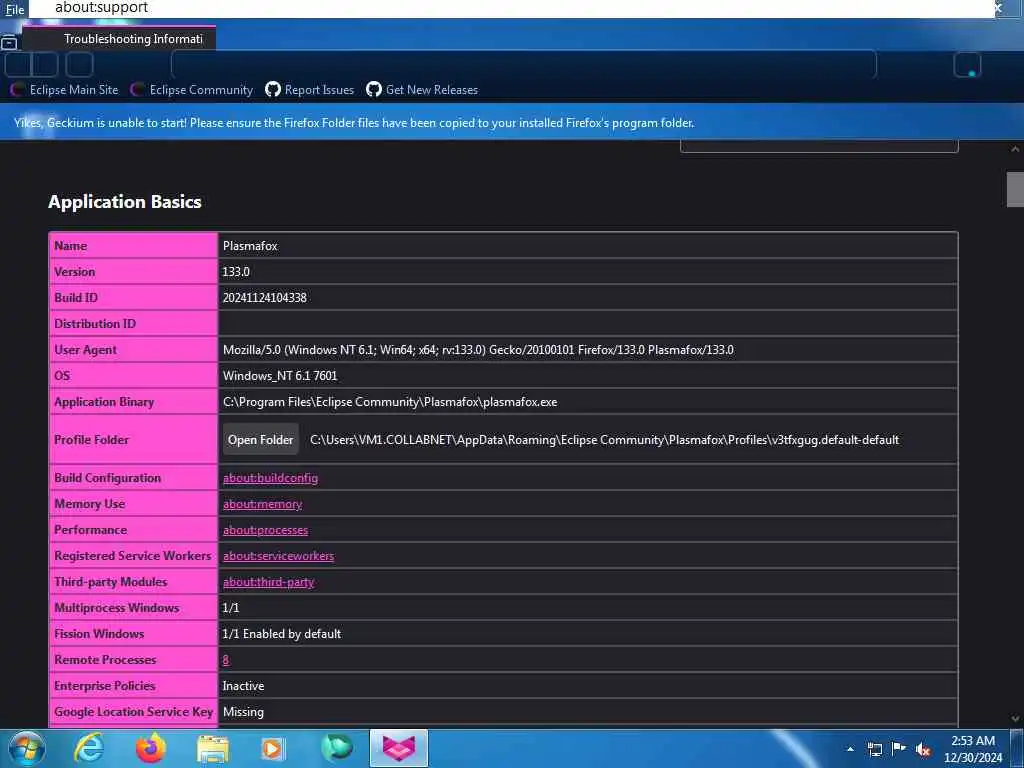This screenshot has width=1024, height=768.
Task: Follow the about:buildconfig link
Action: pyautogui.click(x=270, y=478)
